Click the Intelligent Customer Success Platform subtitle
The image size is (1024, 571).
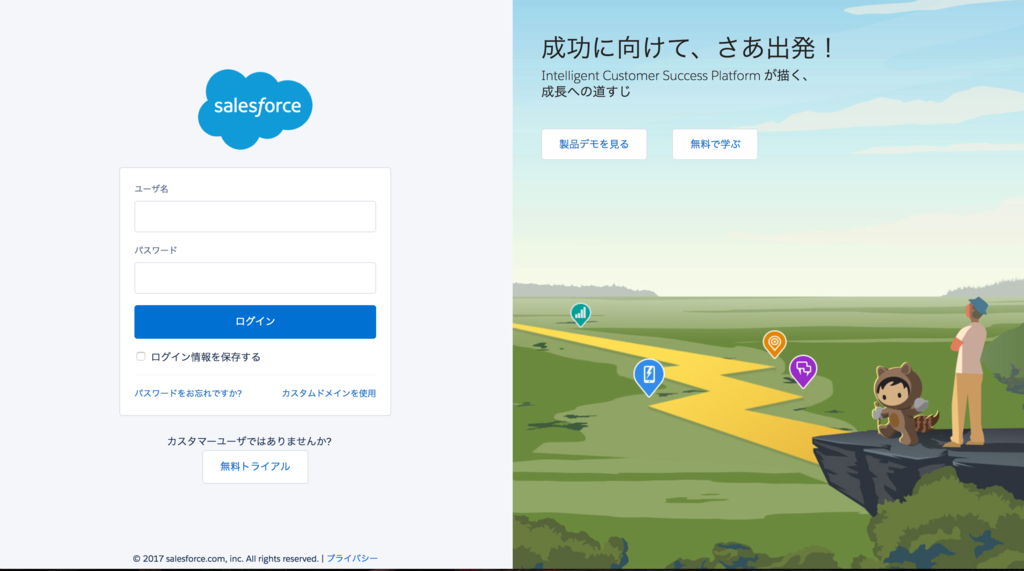675,84
